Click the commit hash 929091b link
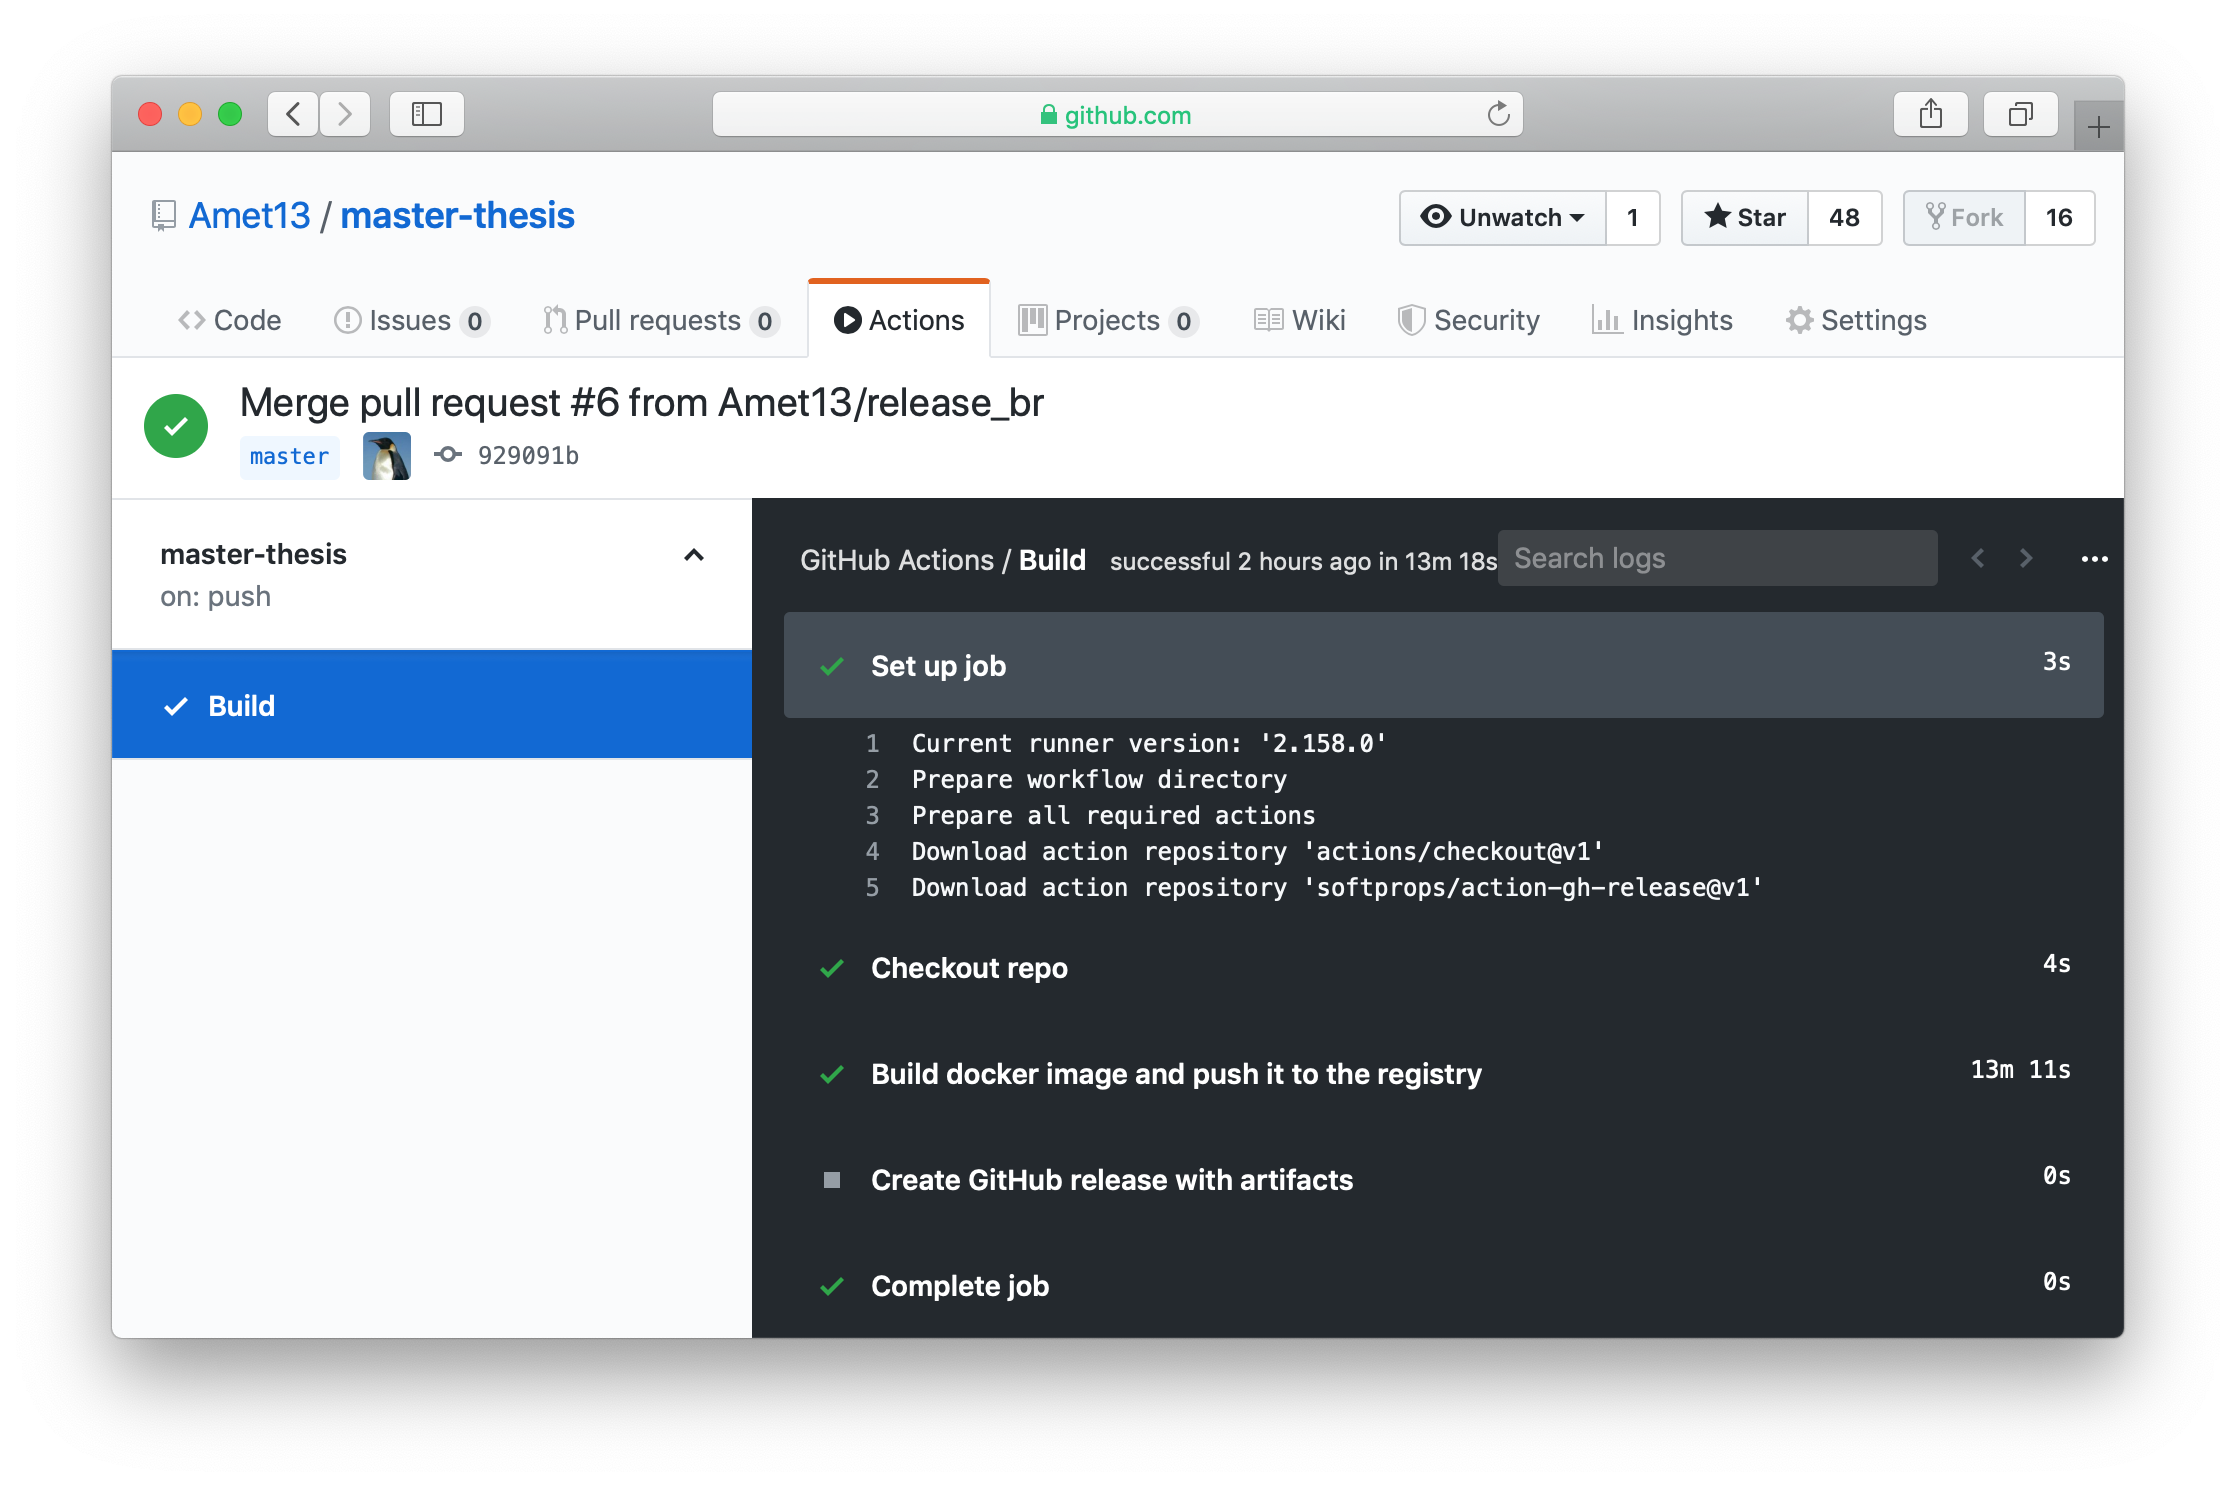 [x=536, y=456]
